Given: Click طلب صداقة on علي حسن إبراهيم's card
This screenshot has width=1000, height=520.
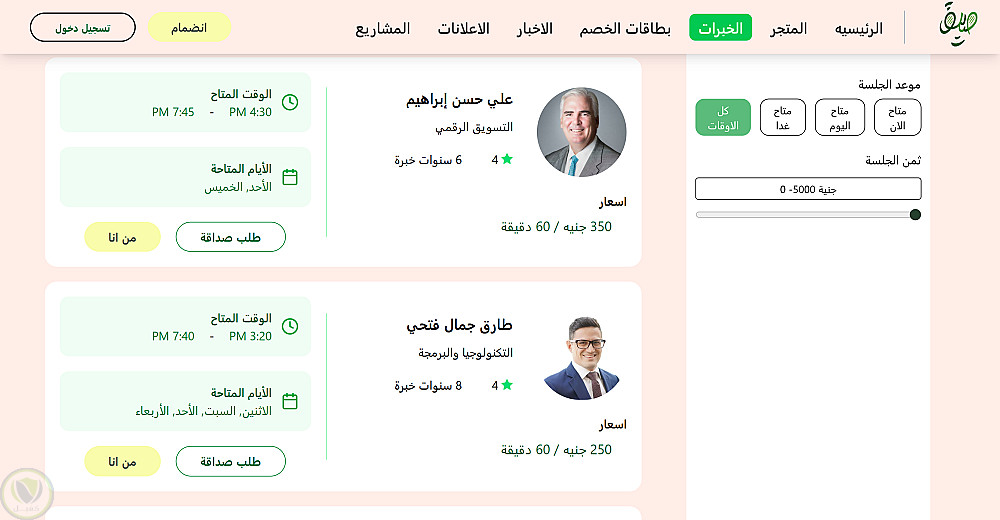Looking at the screenshot, I should [231, 237].
